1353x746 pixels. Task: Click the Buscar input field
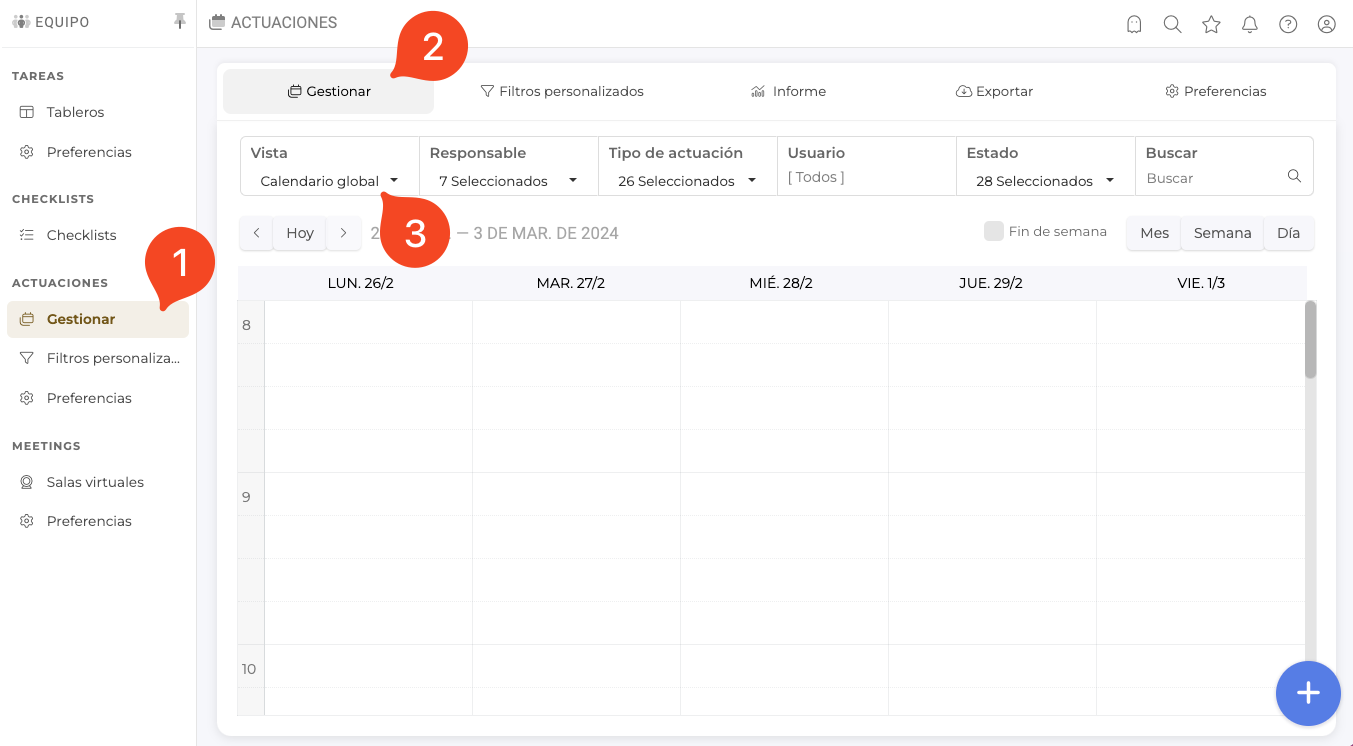1212,178
